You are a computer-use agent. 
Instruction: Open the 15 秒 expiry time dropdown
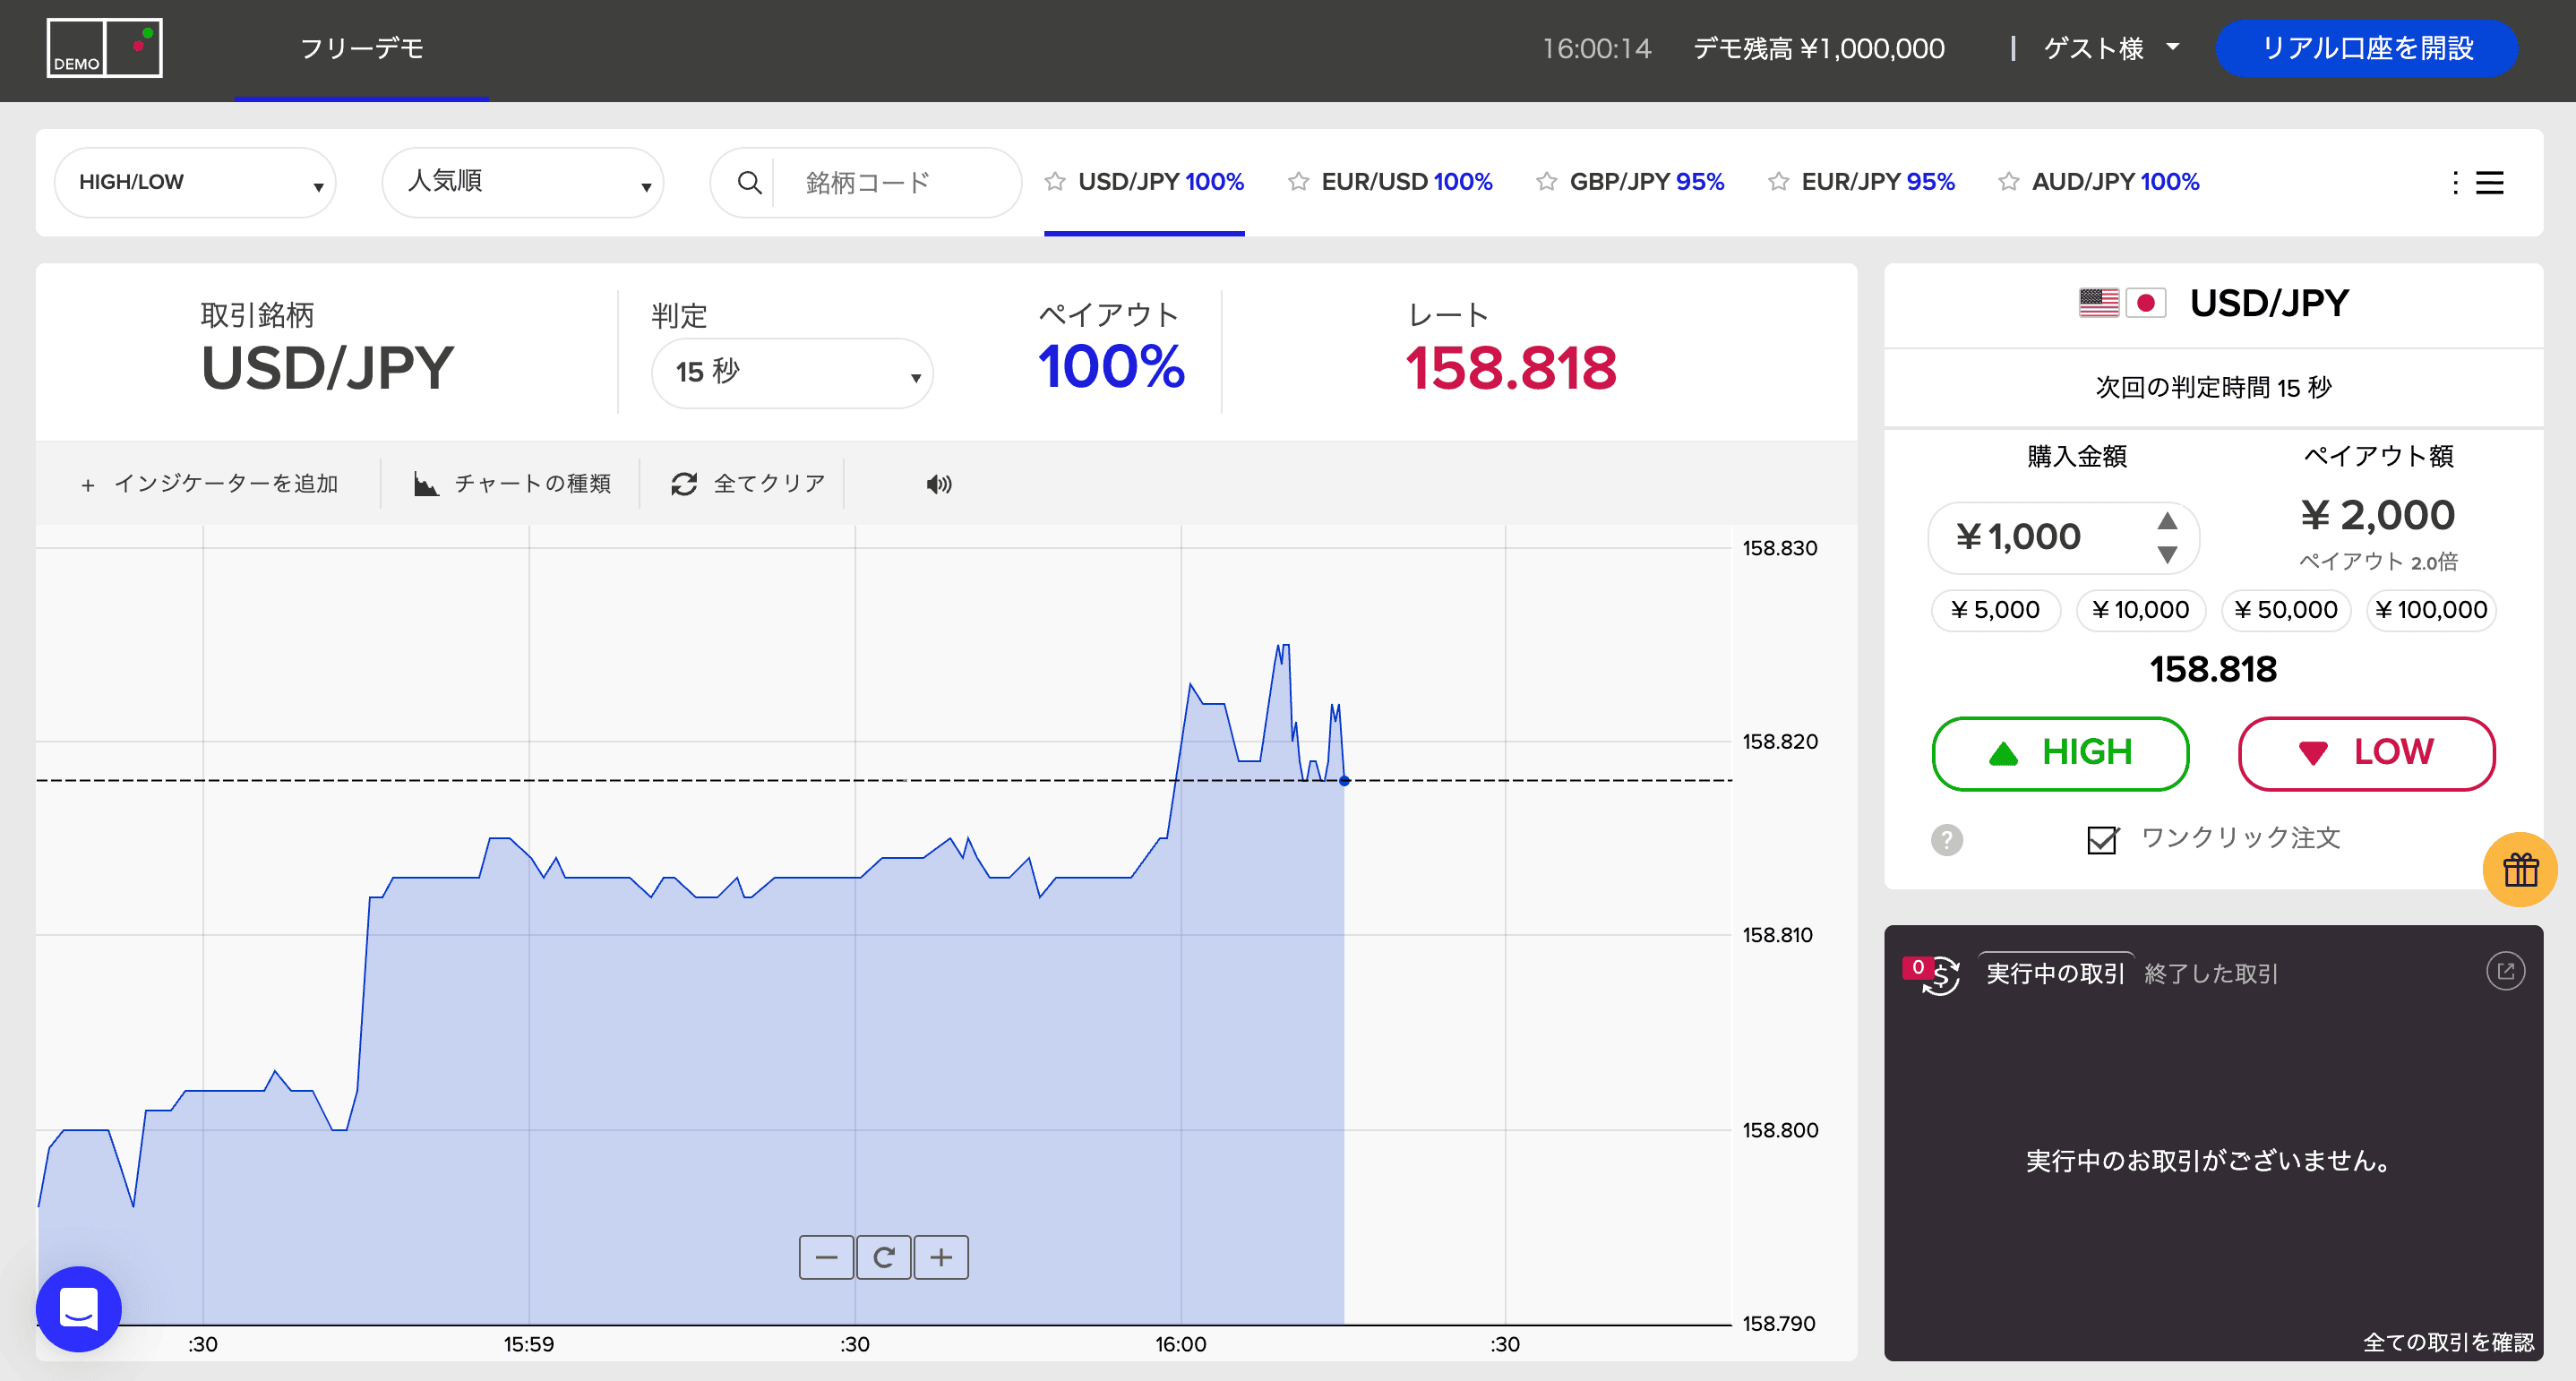791,373
